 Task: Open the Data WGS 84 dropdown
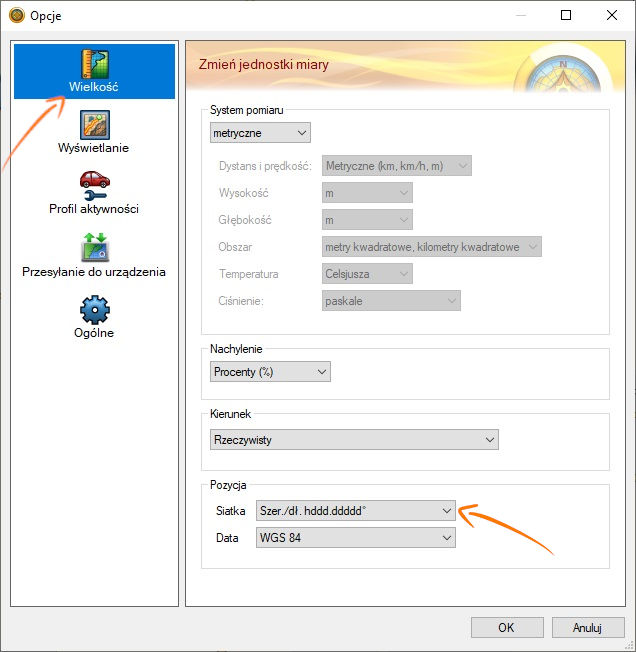coord(355,538)
